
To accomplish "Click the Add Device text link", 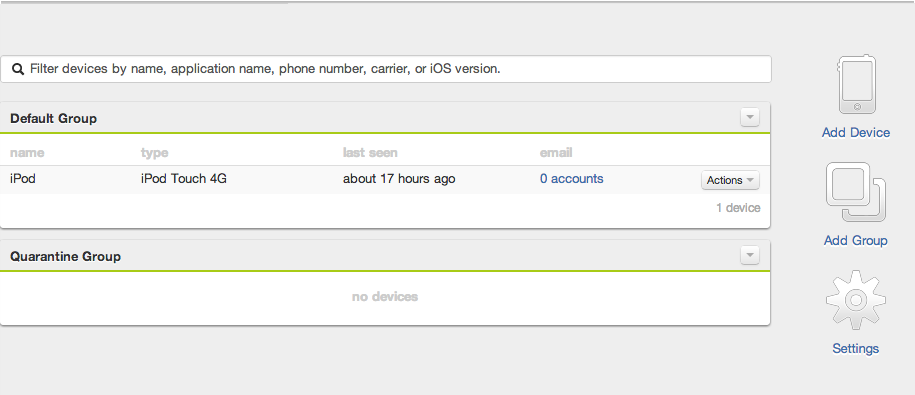I will click(856, 132).
